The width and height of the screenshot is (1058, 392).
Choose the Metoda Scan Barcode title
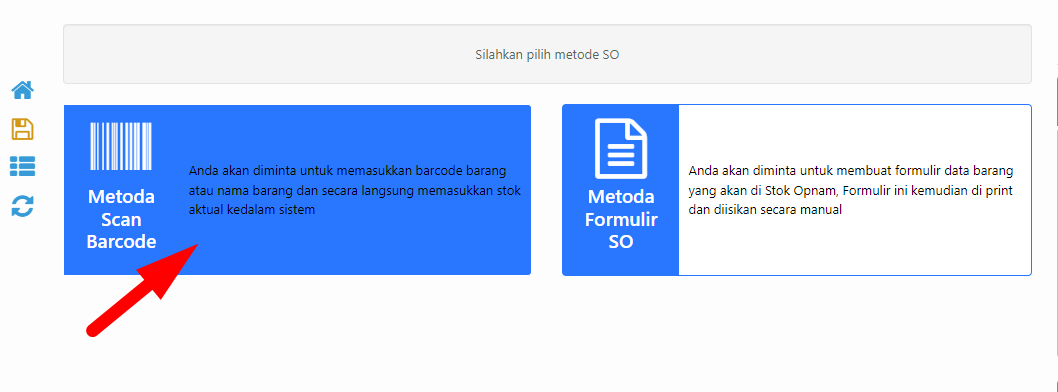[121, 219]
